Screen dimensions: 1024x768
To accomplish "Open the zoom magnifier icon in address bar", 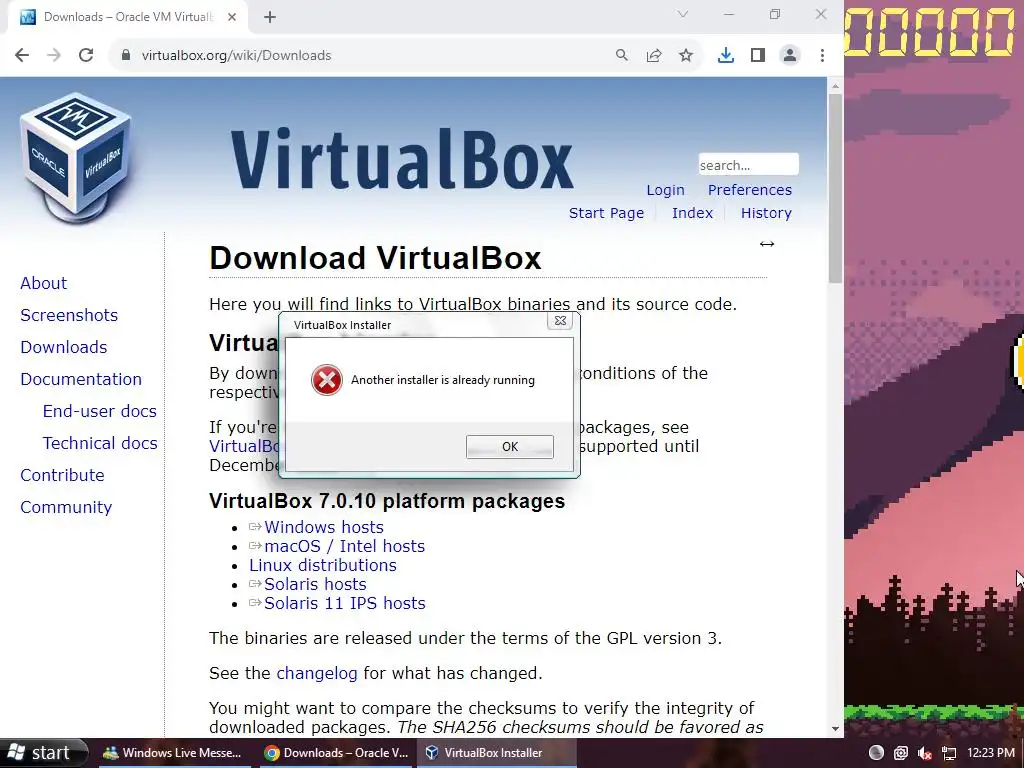I will tap(622, 56).
